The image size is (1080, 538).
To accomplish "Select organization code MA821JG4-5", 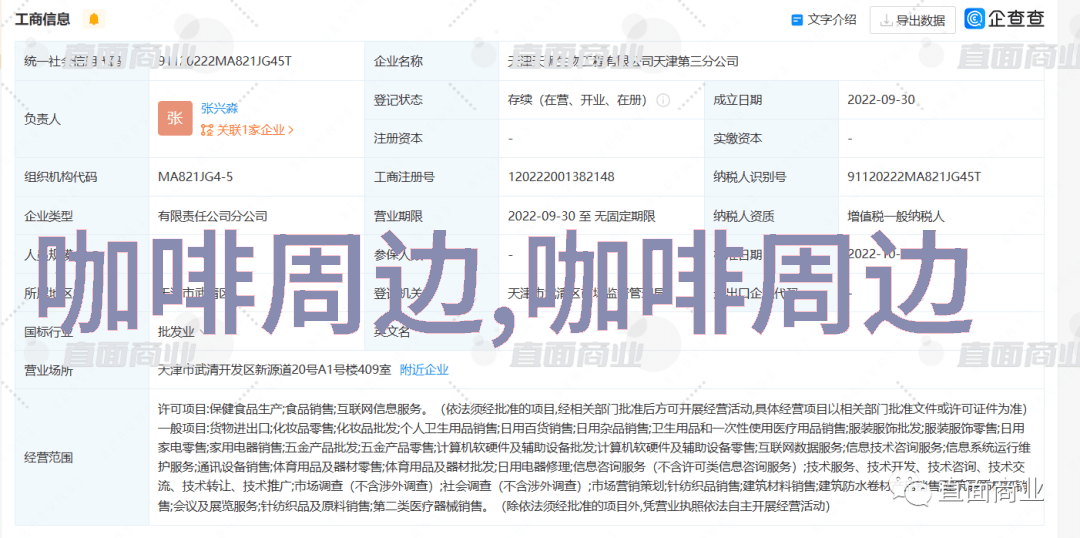I will coord(196,177).
